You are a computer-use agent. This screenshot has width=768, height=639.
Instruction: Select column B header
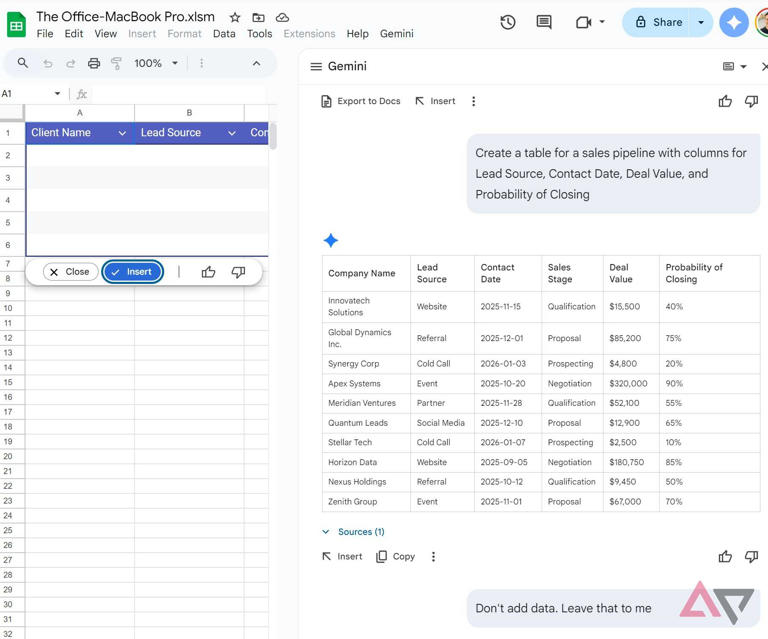click(189, 113)
